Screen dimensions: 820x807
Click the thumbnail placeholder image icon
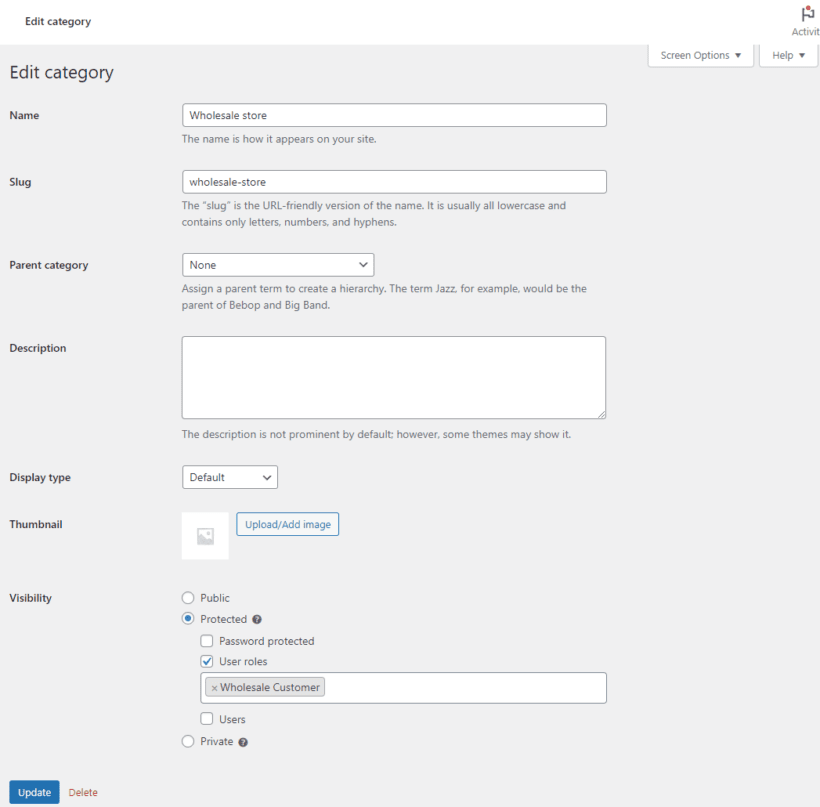point(204,536)
